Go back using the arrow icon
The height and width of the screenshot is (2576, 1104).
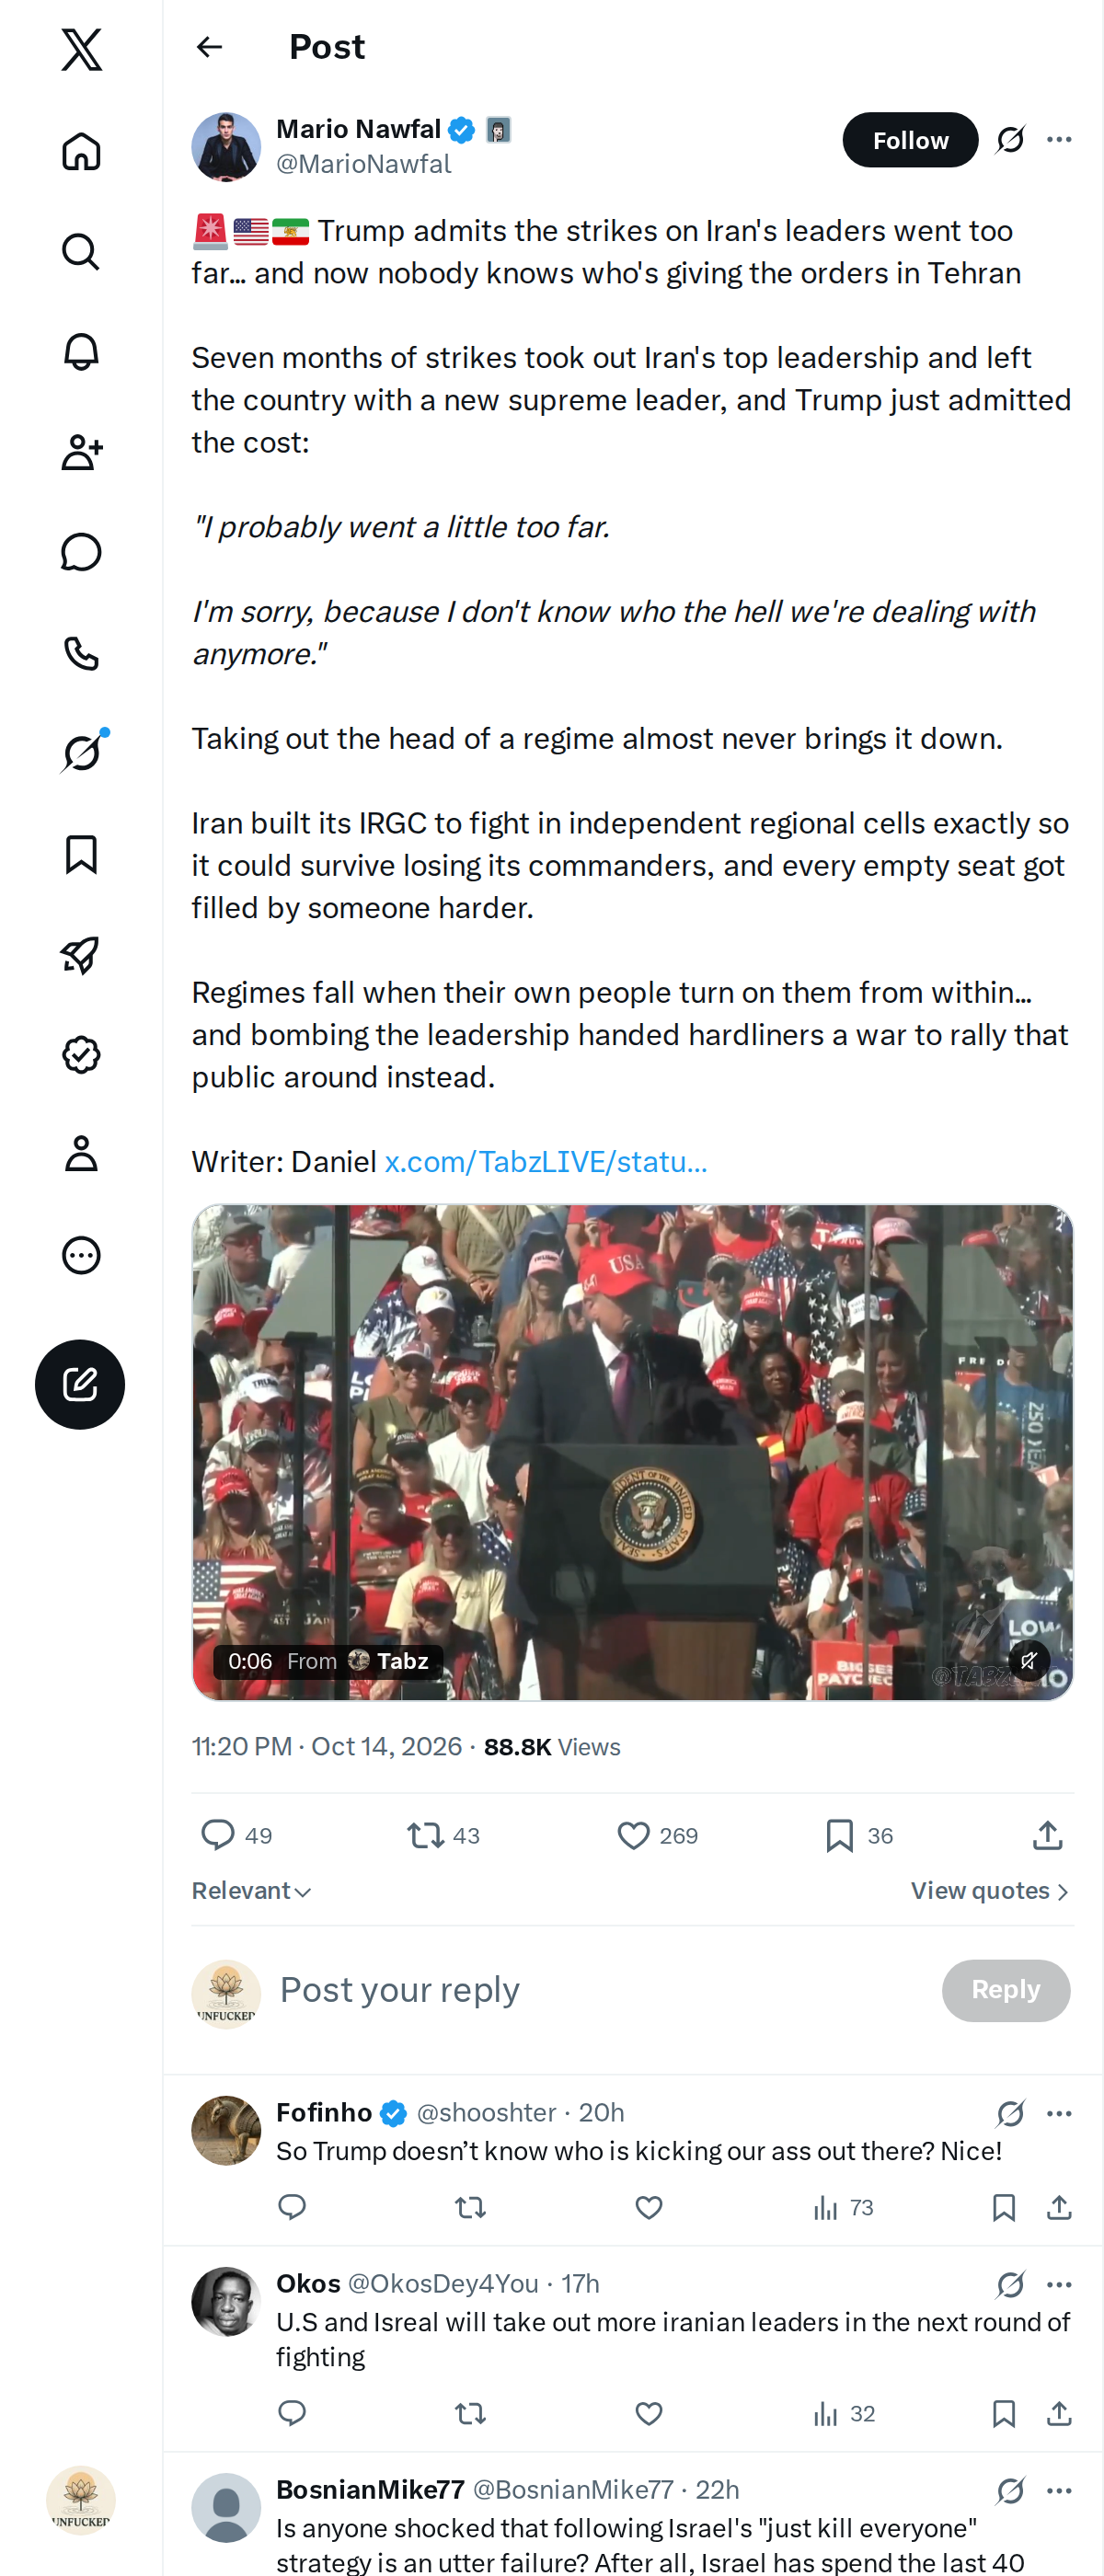point(209,47)
